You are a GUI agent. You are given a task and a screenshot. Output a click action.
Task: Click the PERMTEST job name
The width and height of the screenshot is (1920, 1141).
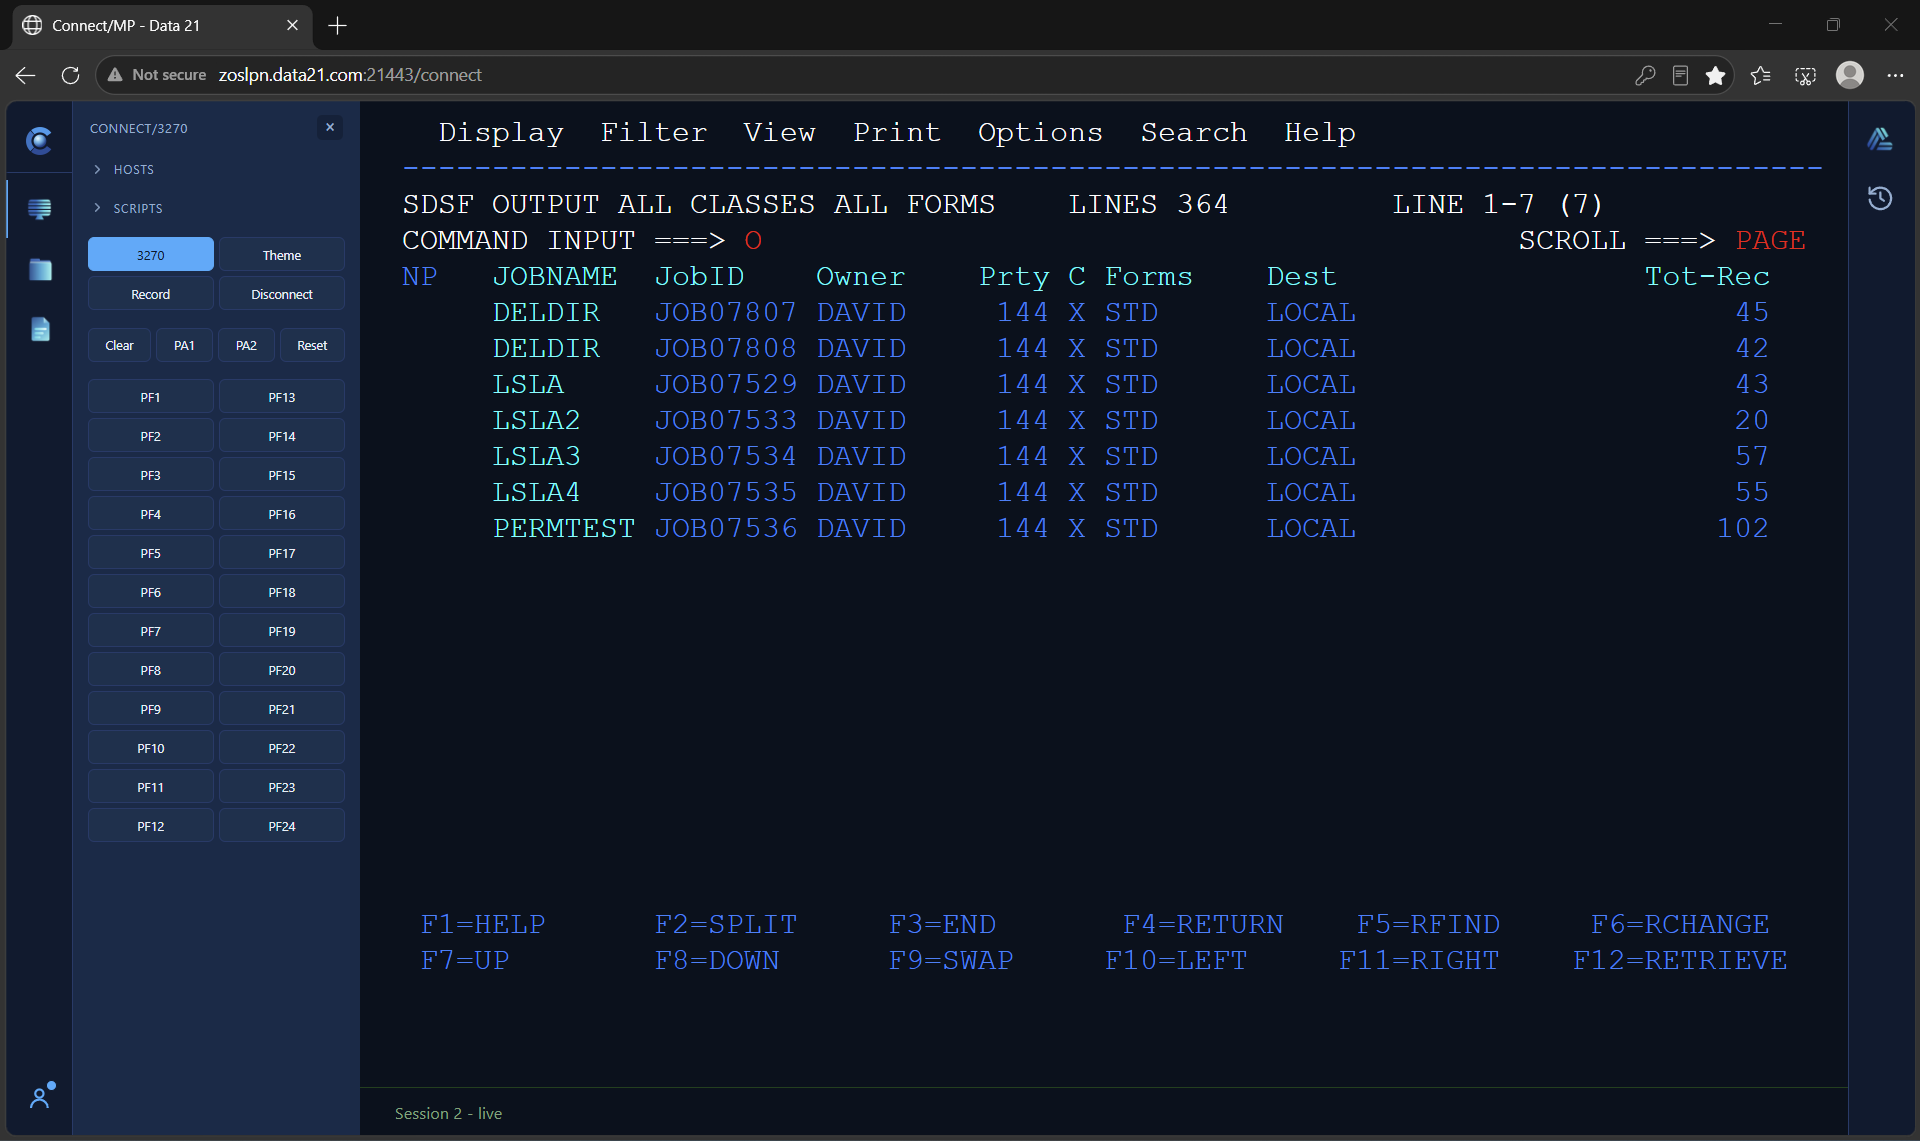564,529
